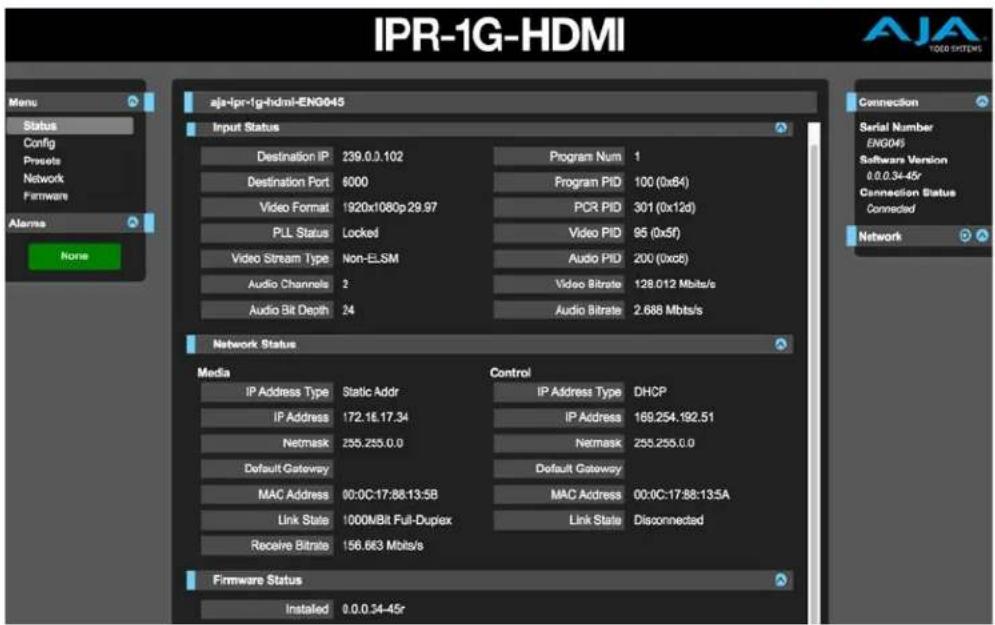Click the main panel vertical scrollbar
The width and height of the screenshot is (995, 625).
[x=814, y=373]
